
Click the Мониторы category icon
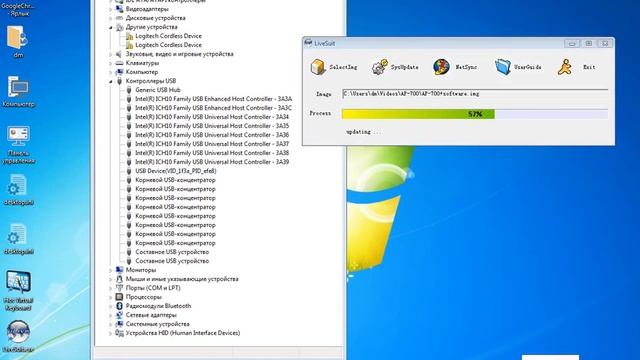pyautogui.click(x=119, y=270)
